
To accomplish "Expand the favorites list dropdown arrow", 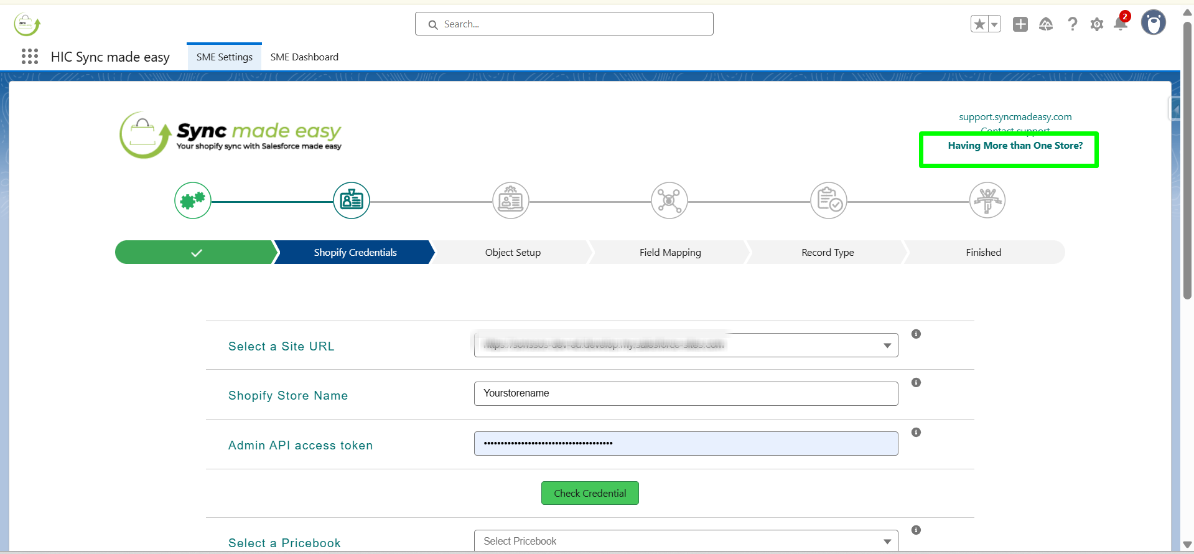I will tap(994, 24).
